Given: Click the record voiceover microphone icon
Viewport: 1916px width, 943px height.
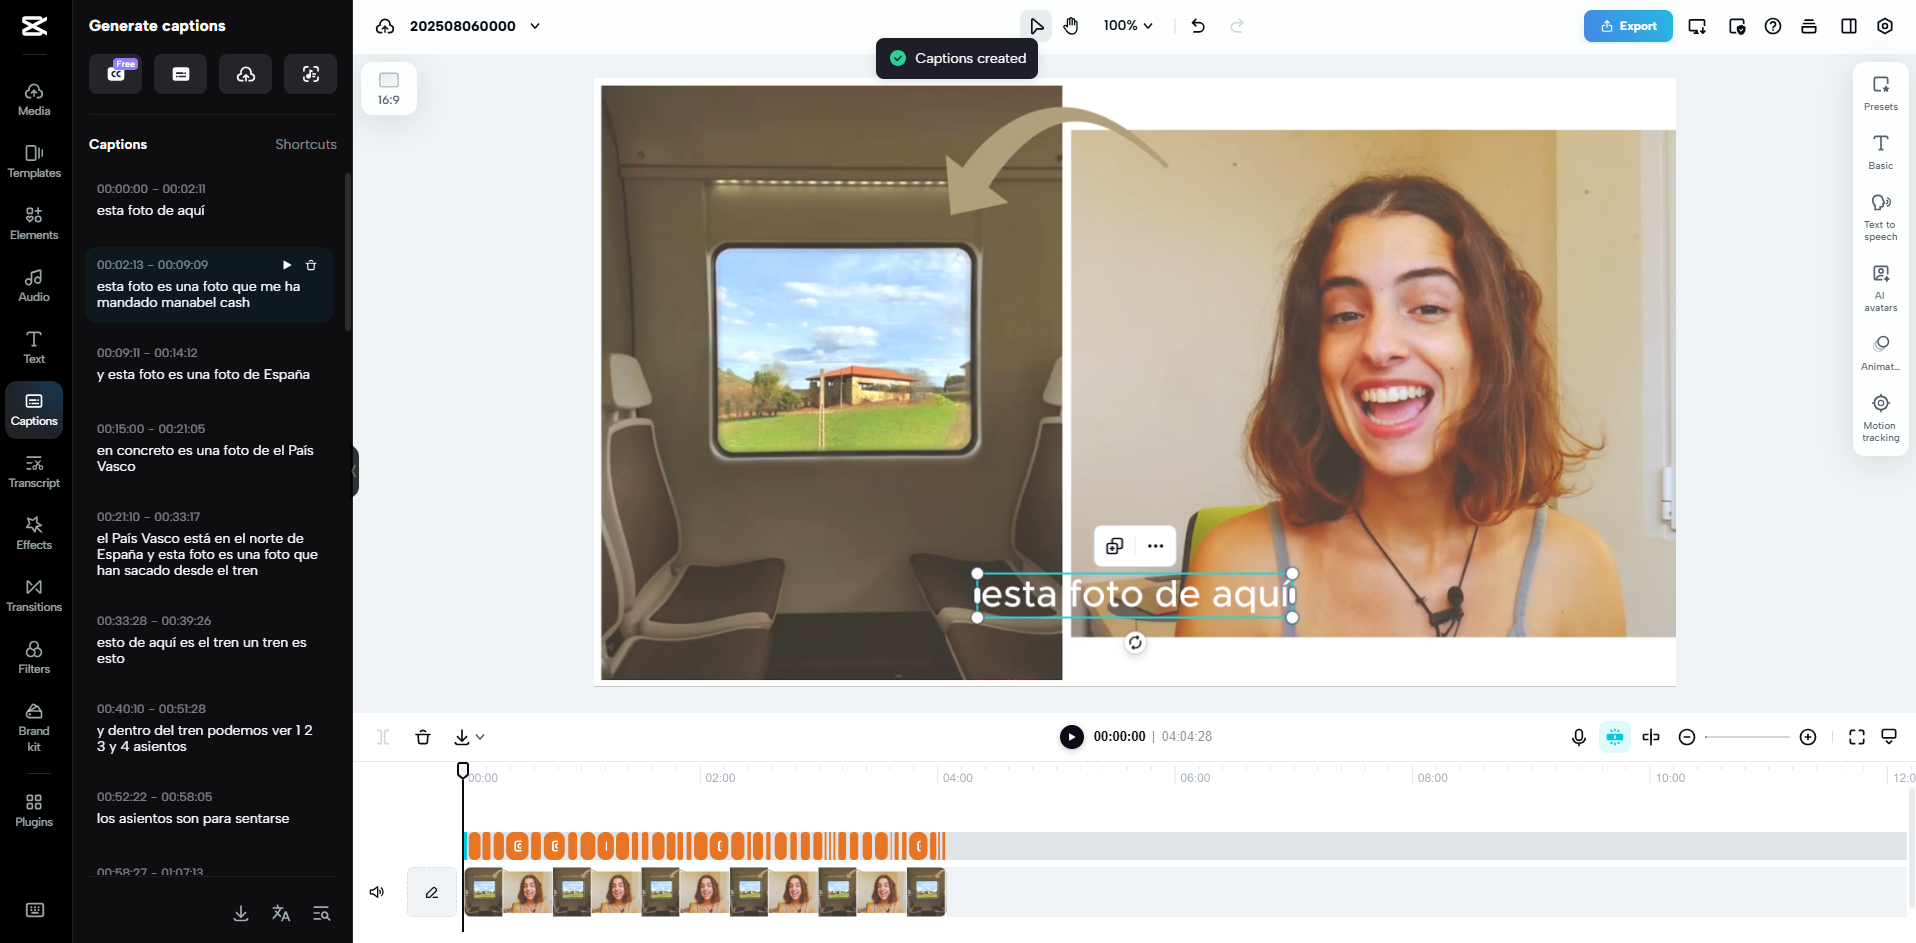Looking at the screenshot, I should pyautogui.click(x=1578, y=737).
